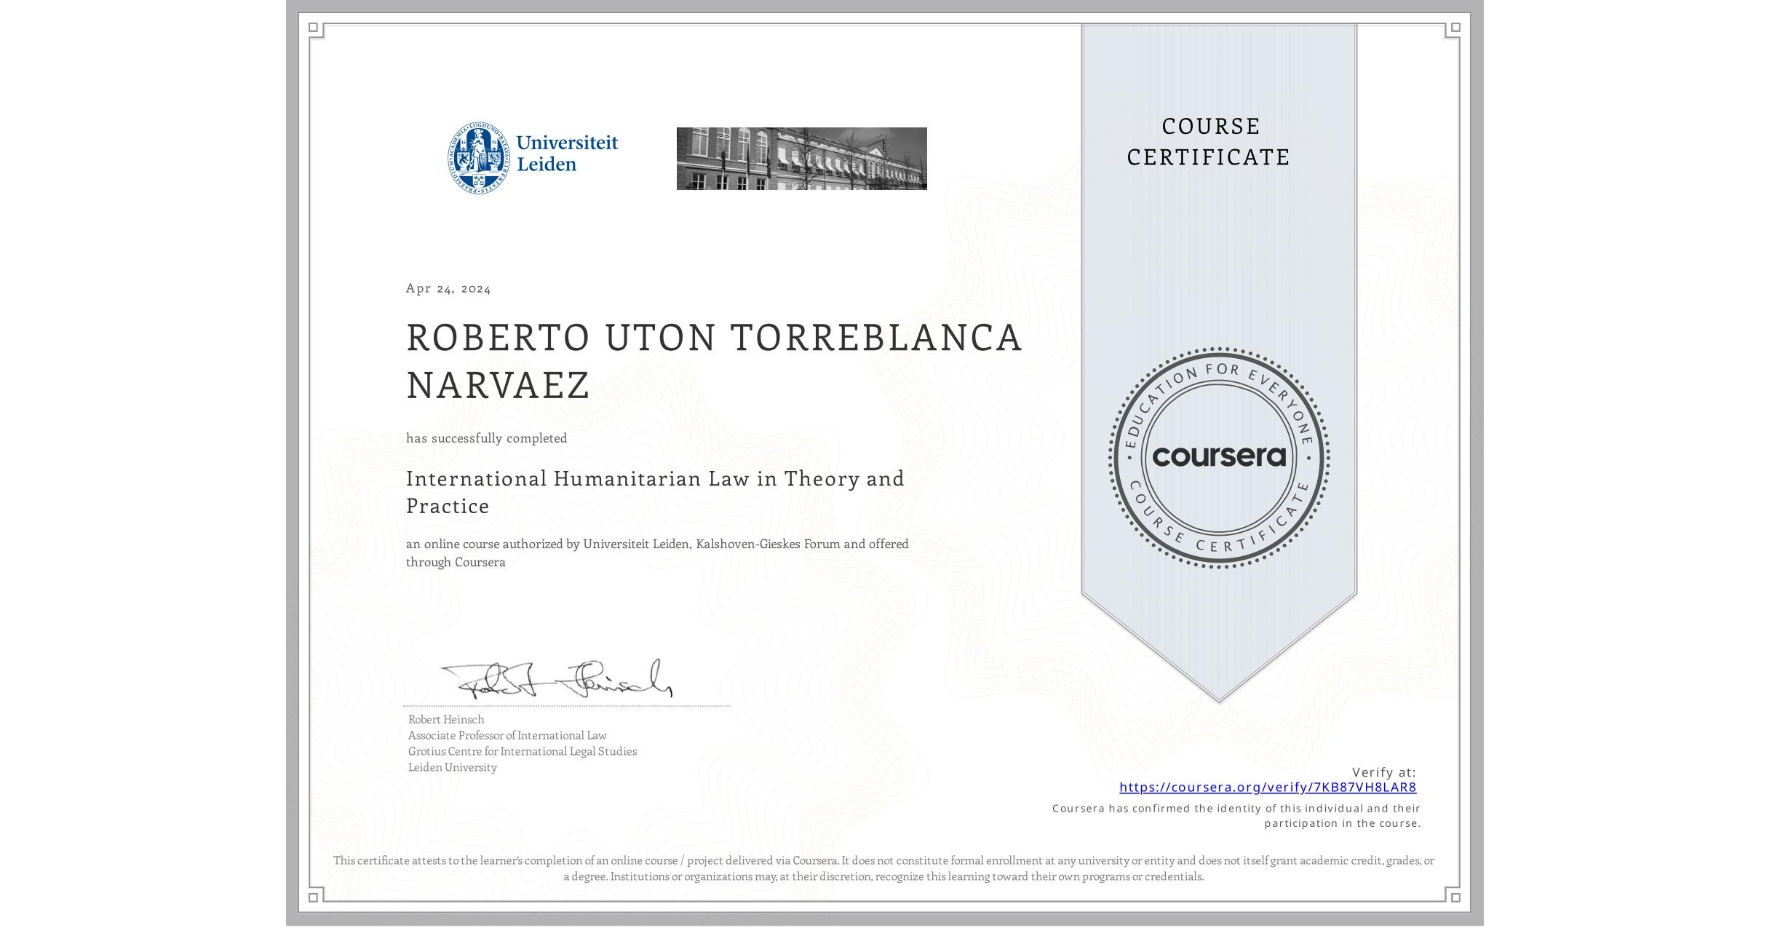Image resolution: width=1772 pixels, height=928 pixels.
Task: Click 'Leiden University' under signature
Action: (452, 767)
